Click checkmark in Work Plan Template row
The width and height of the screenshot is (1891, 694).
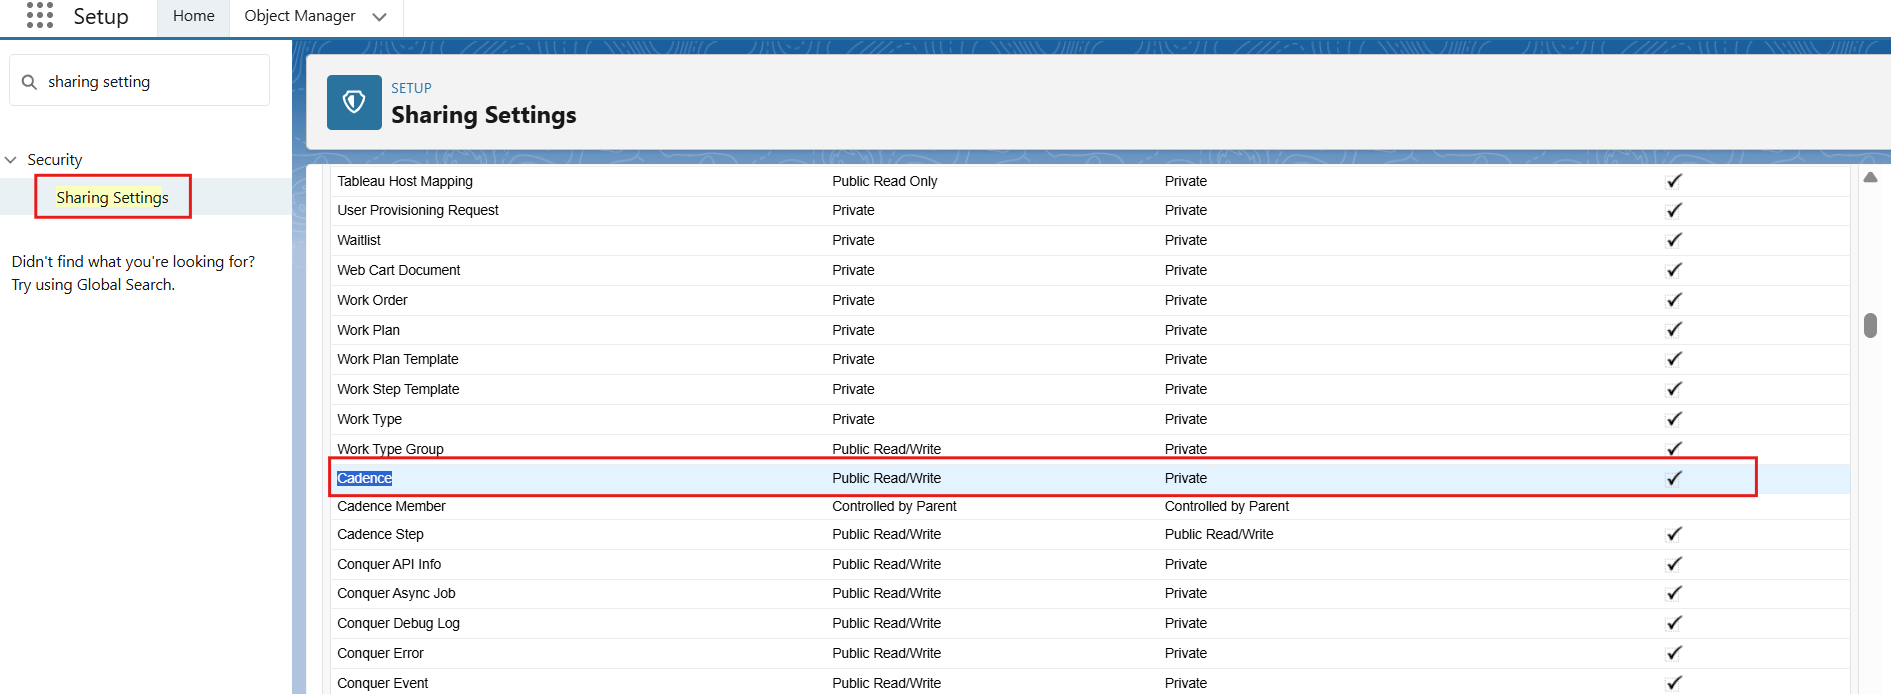click(x=1673, y=359)
